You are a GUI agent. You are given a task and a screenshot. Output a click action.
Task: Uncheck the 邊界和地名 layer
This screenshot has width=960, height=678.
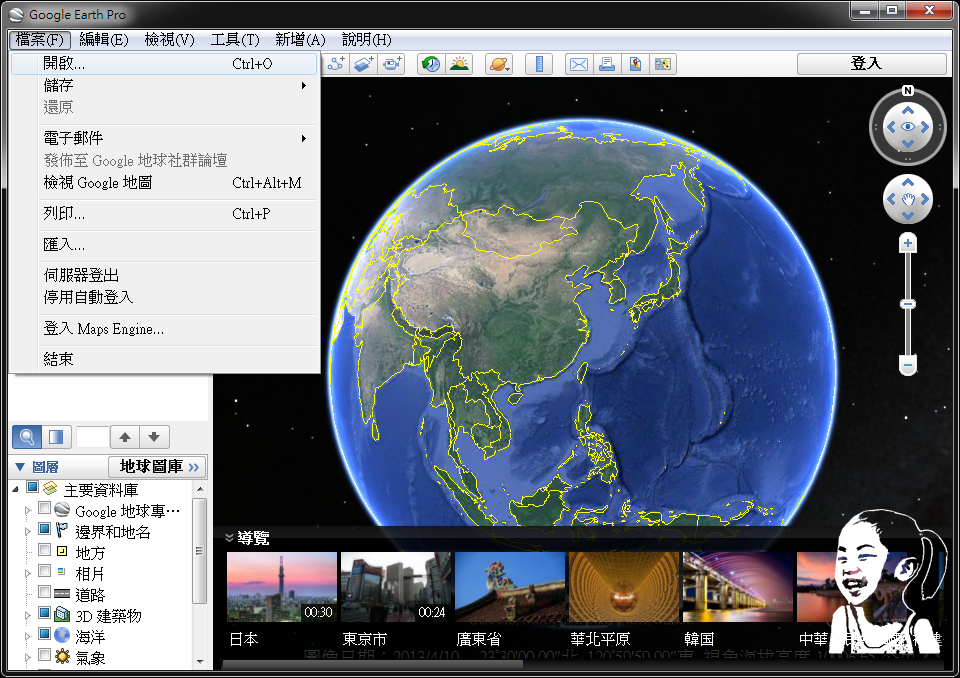[44, 529]
